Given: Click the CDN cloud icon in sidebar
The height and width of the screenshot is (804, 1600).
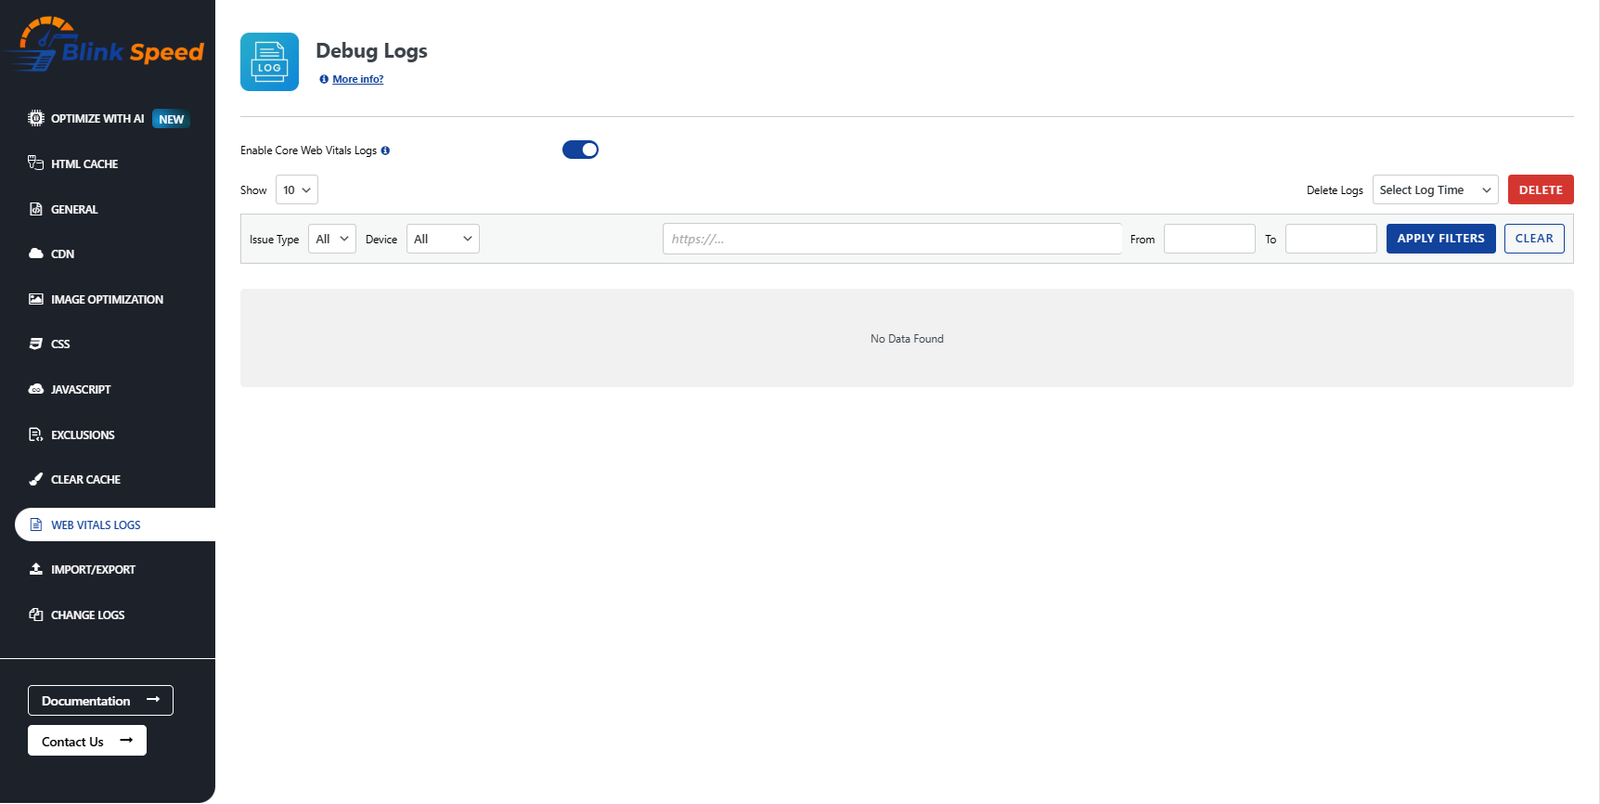Looking at the screenshot, I should (36, 254).
